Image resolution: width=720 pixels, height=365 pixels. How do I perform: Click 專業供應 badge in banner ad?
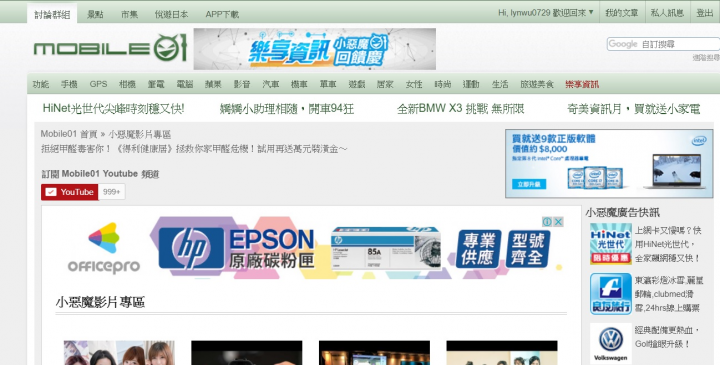478,249
